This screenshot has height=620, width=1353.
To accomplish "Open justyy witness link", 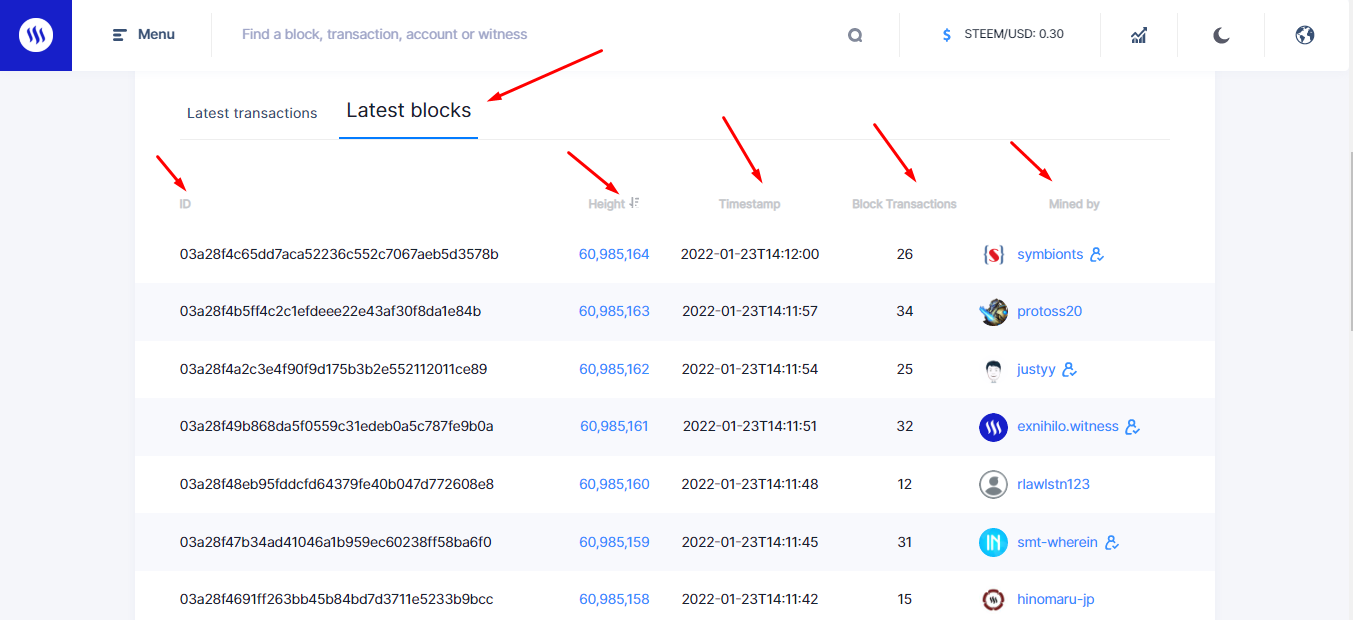I will tap(1036, 369).
